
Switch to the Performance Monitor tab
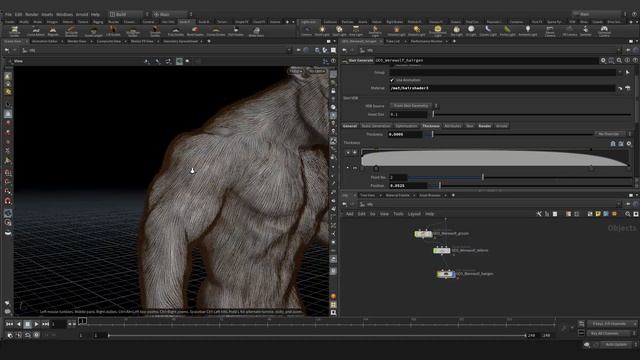(x=426, y=41)
